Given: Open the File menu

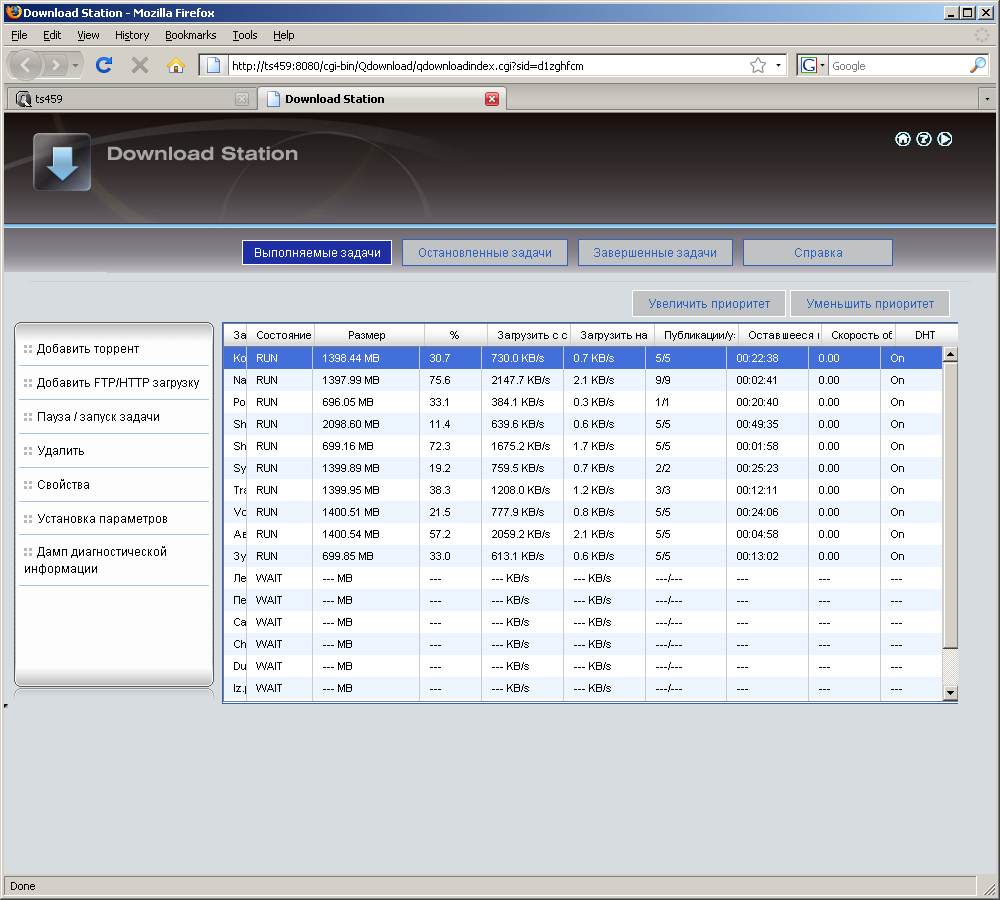Looking at the screenshot, I should [19, 35].
